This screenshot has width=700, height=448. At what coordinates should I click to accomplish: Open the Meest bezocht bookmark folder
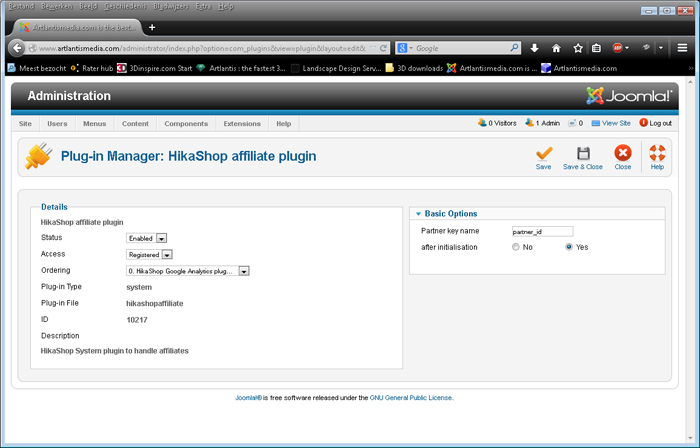[37, 68]
